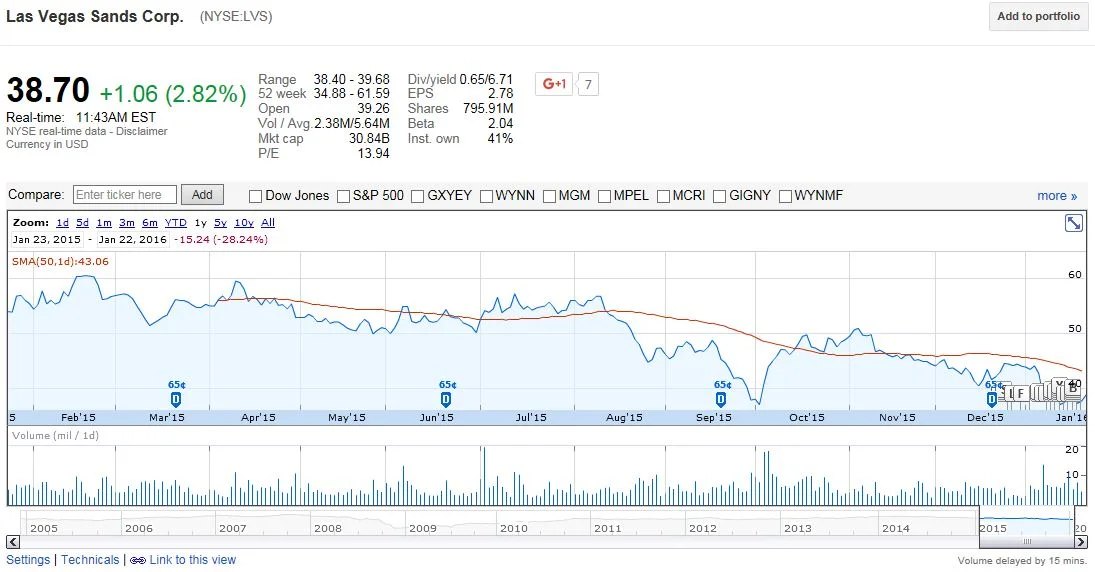Viewport: 1095px width, 572px height.
Task: Click the Volume (mil / 1d) label
Action: tap(55, 436)
